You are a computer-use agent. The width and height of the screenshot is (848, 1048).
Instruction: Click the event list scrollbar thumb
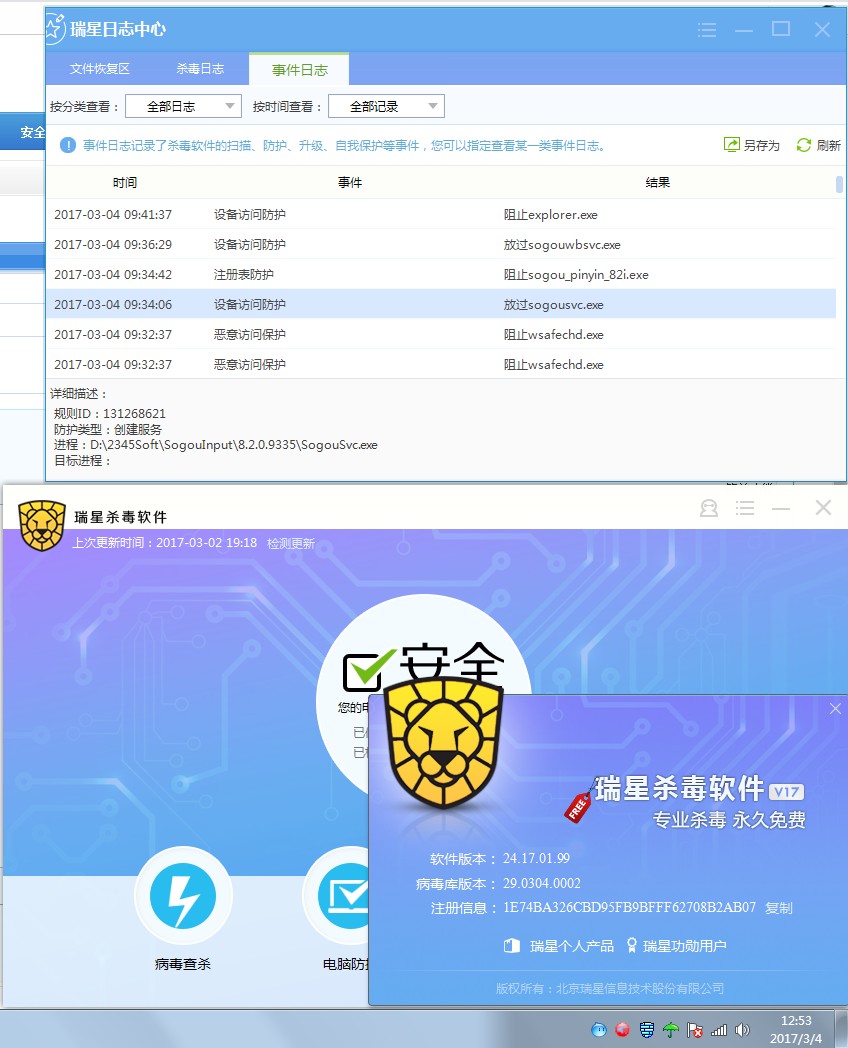coord(839,184)
